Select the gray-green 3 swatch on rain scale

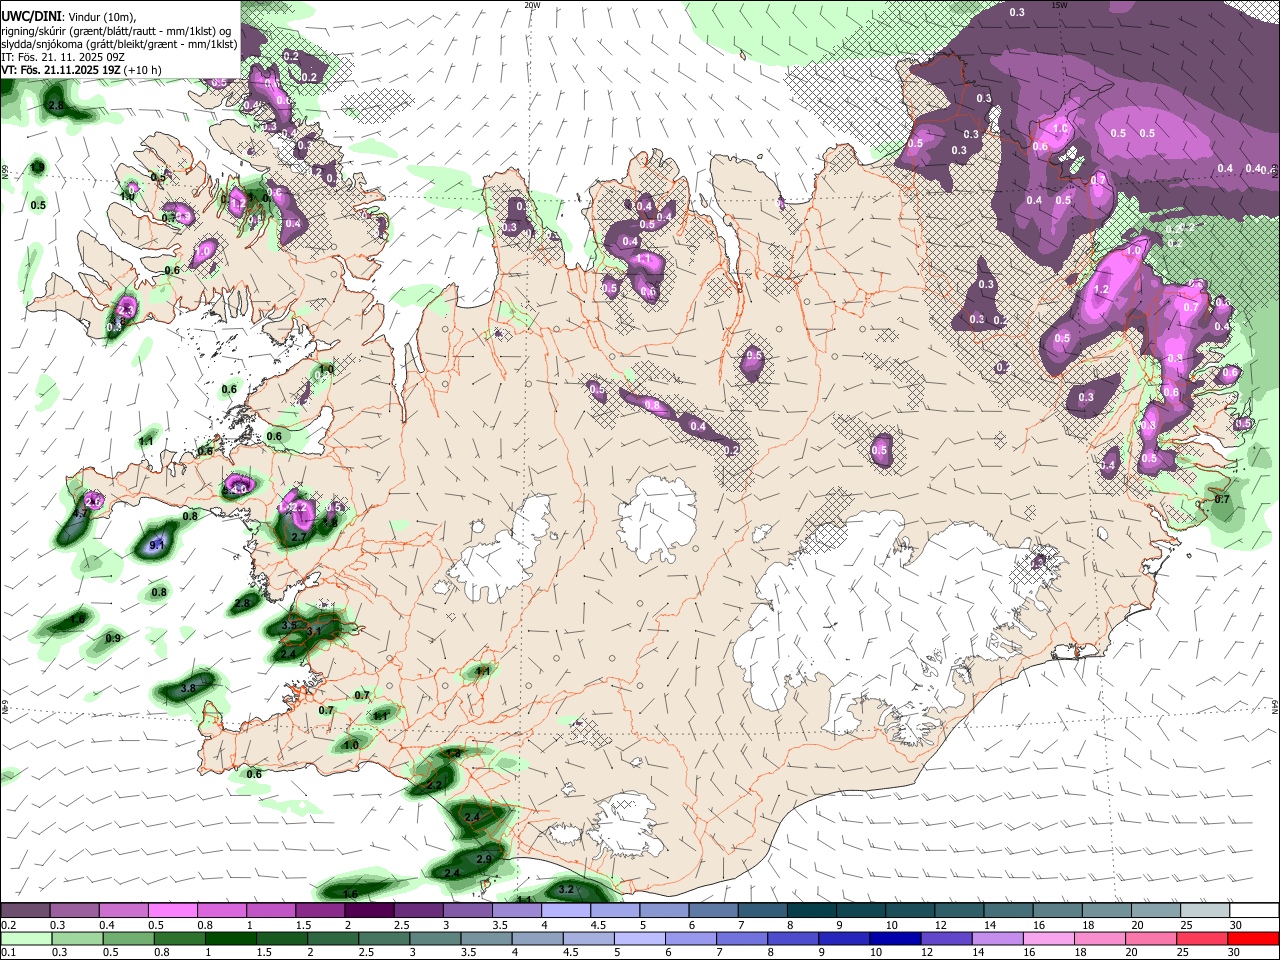coord(435,939)
